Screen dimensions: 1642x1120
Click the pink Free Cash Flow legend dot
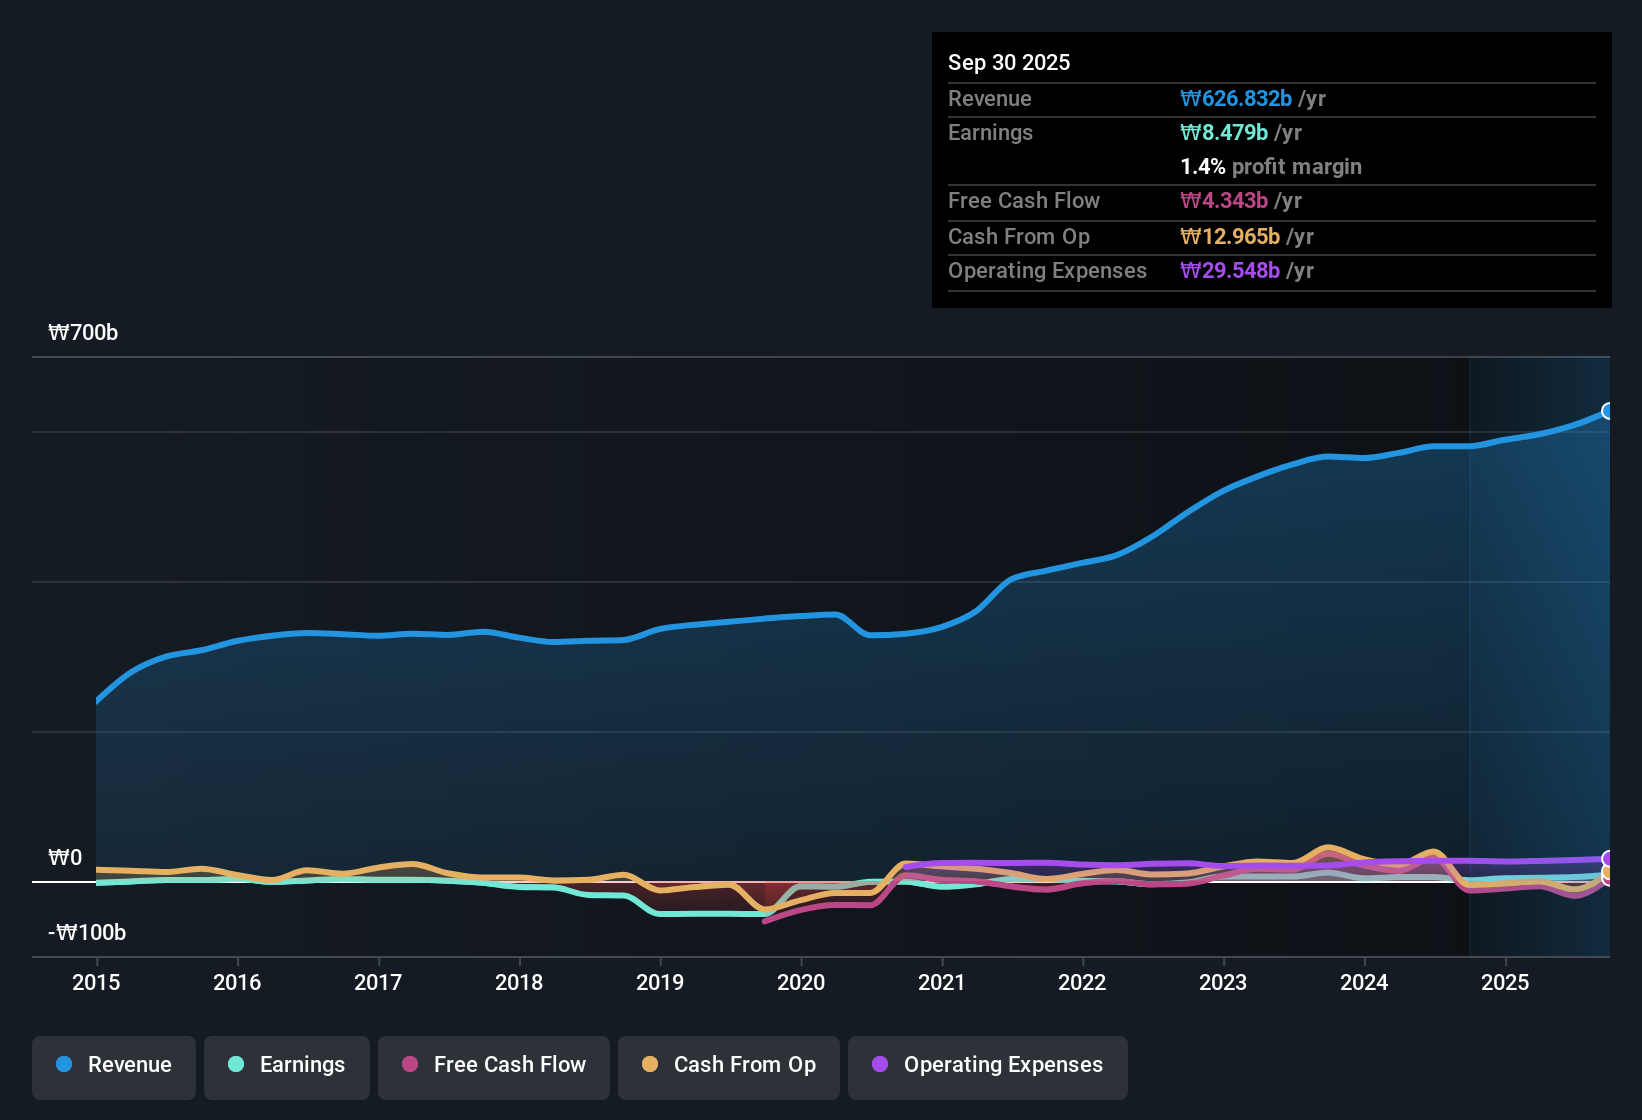click(409, 1065)
